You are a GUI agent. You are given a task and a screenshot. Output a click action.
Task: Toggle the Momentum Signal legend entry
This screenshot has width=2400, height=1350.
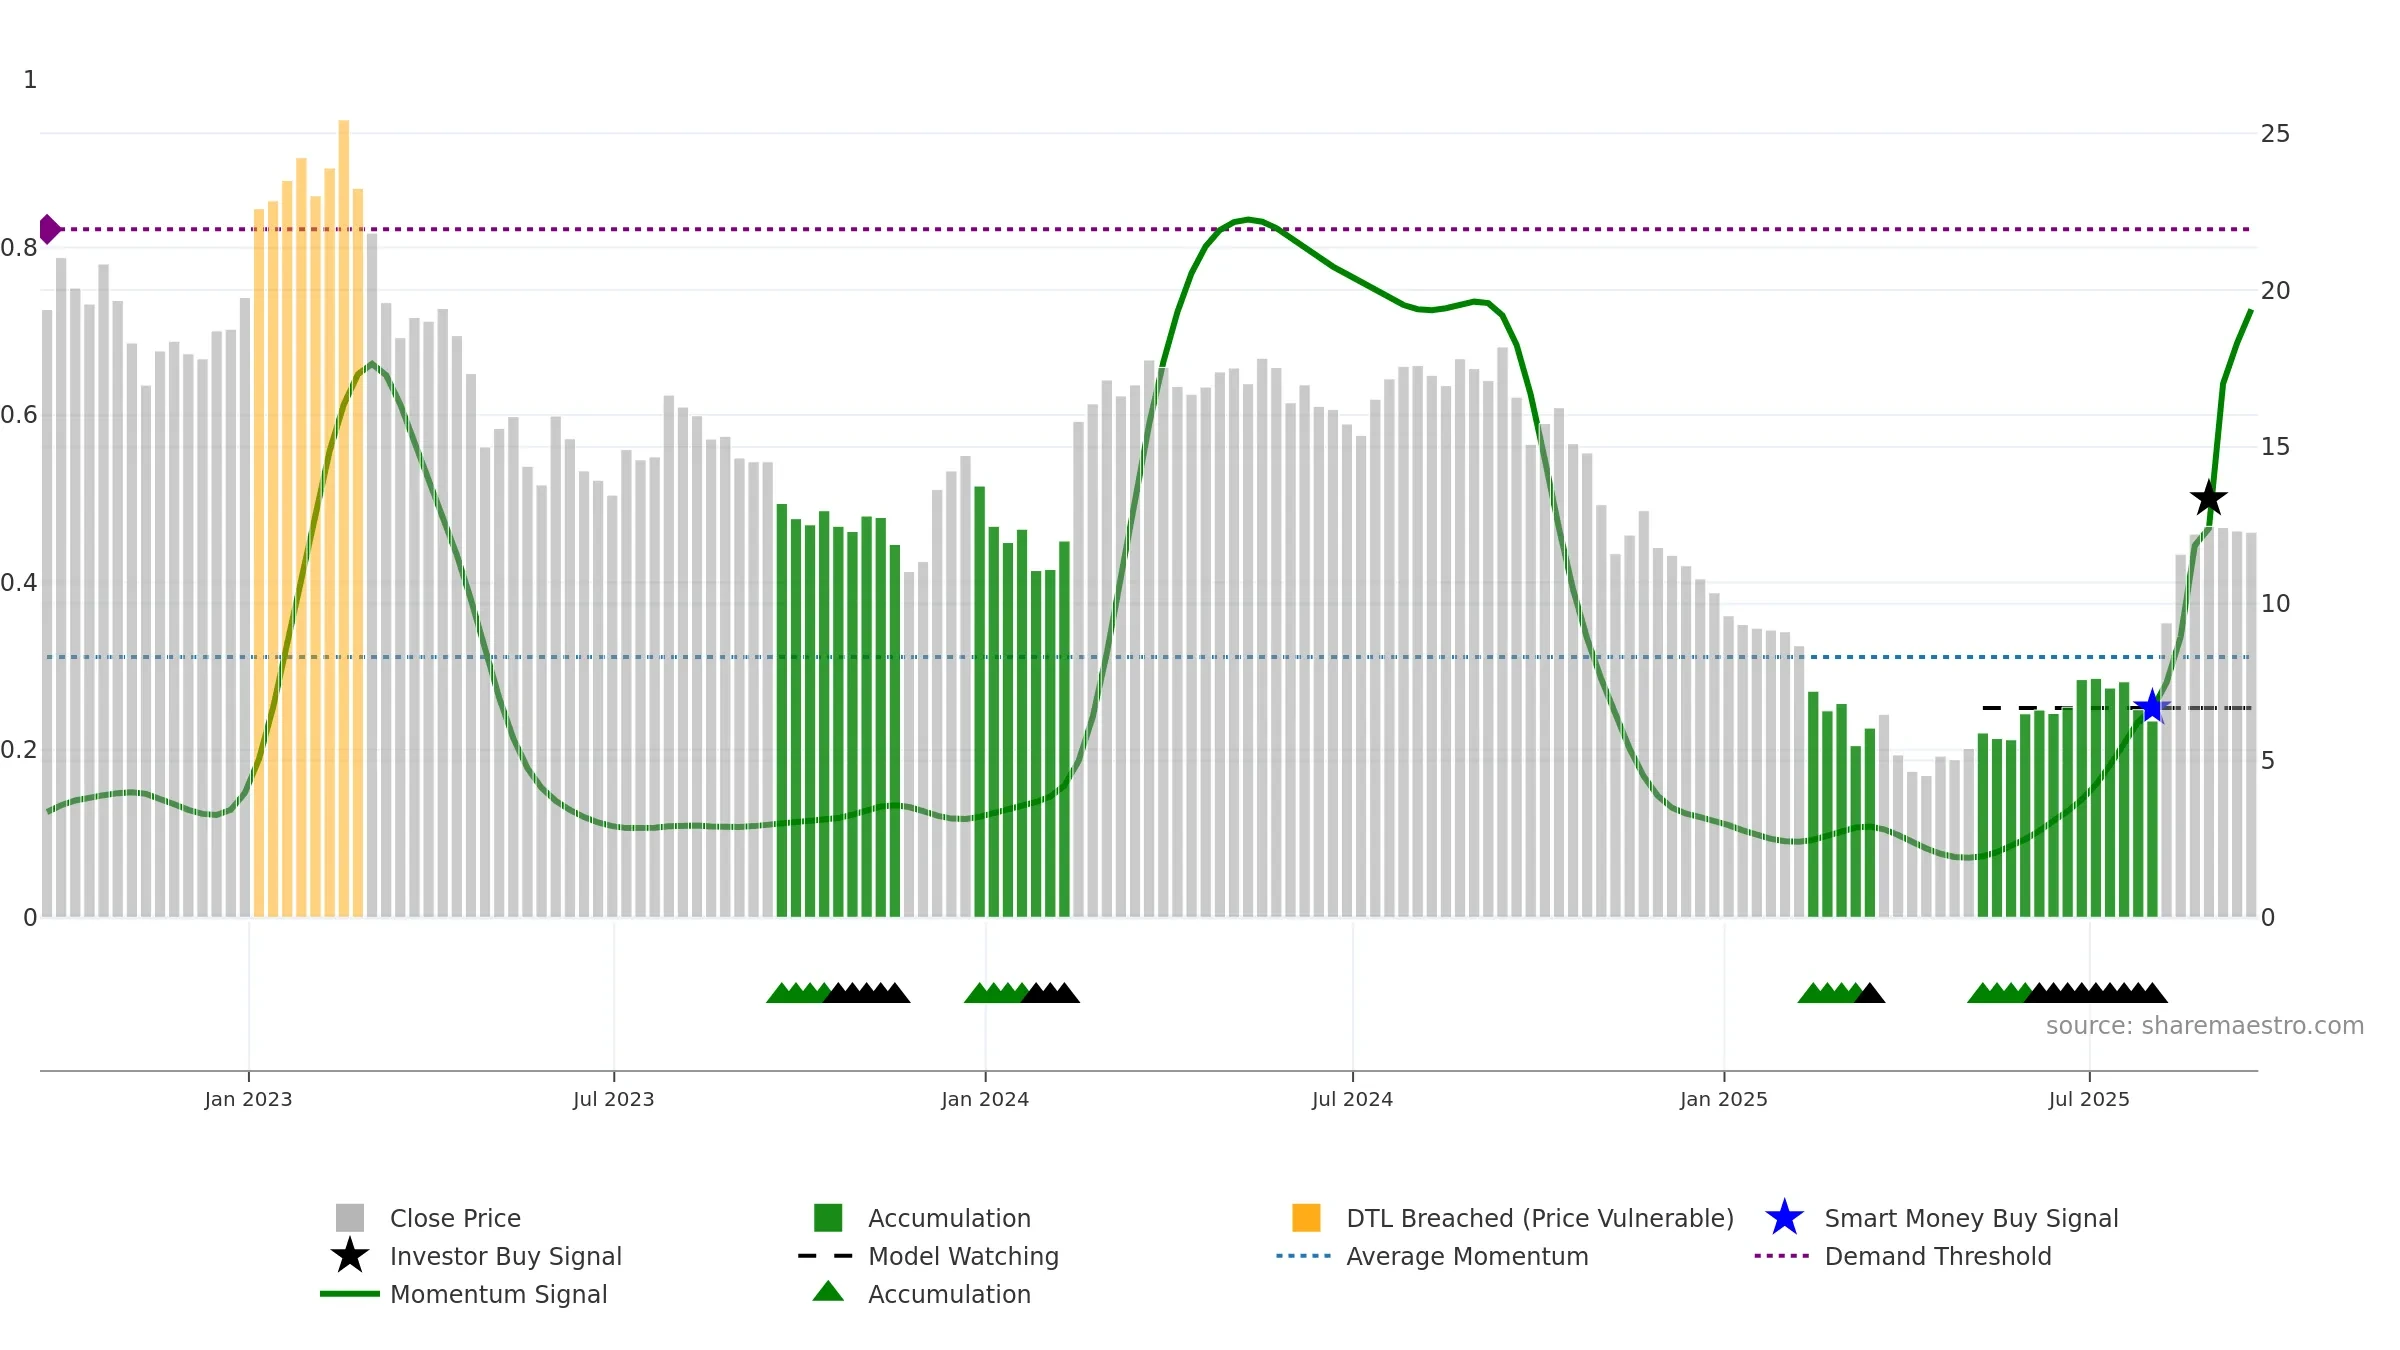[464, 1294]
